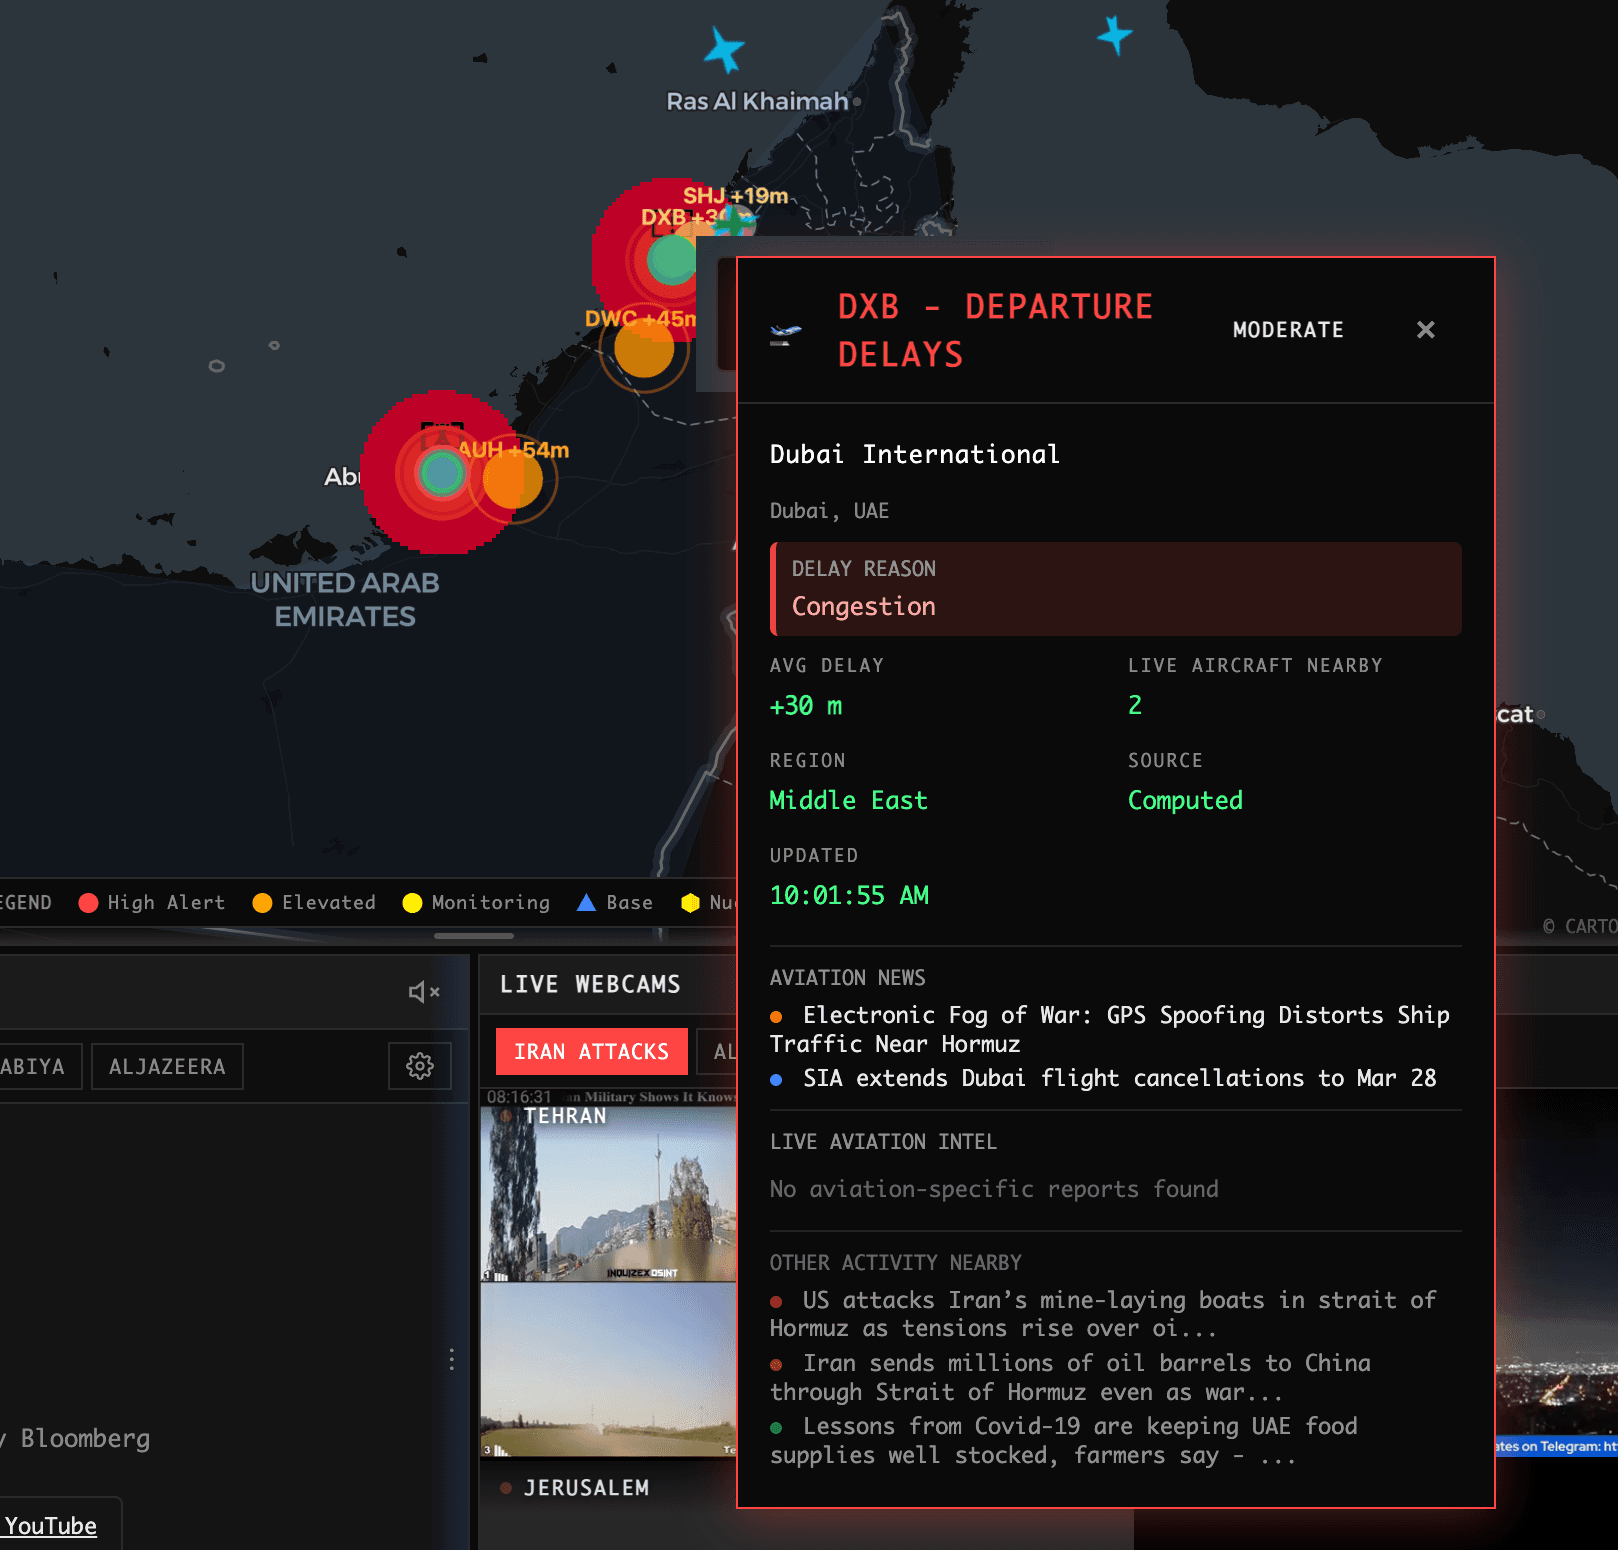The image size is (1618, 1550).
Task: Open the YouTube link at bottom left
Action: click(50, 1525)
